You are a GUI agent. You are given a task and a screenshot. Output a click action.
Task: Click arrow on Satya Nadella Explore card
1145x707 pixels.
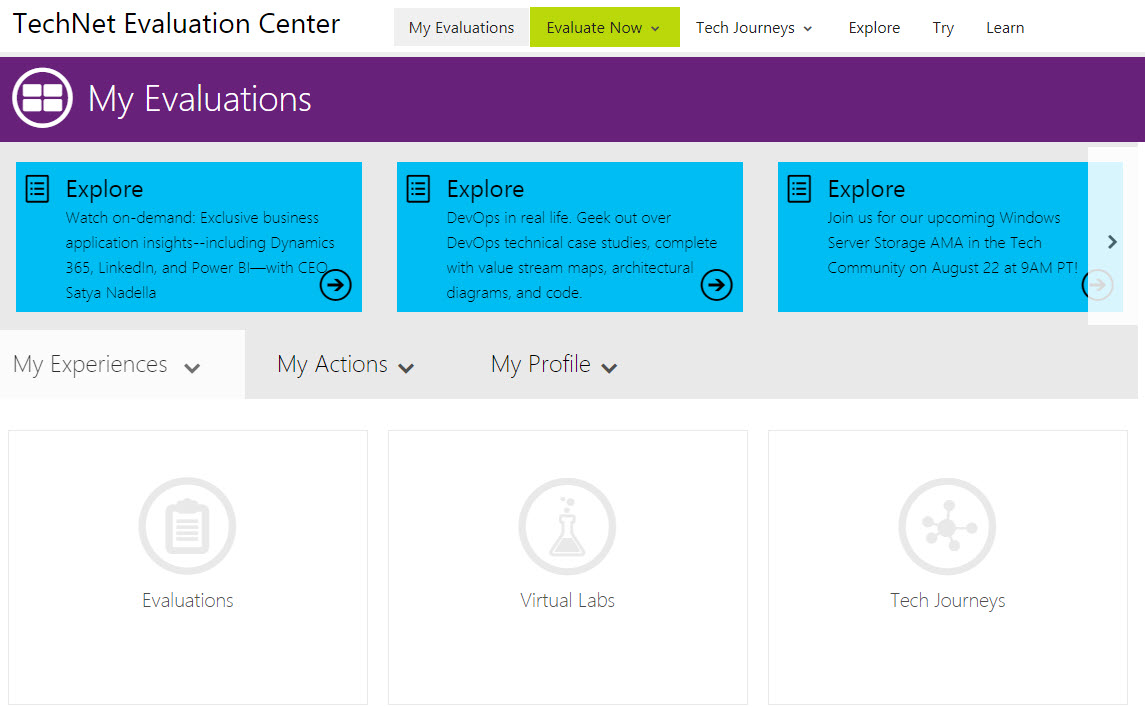[336, 285]
